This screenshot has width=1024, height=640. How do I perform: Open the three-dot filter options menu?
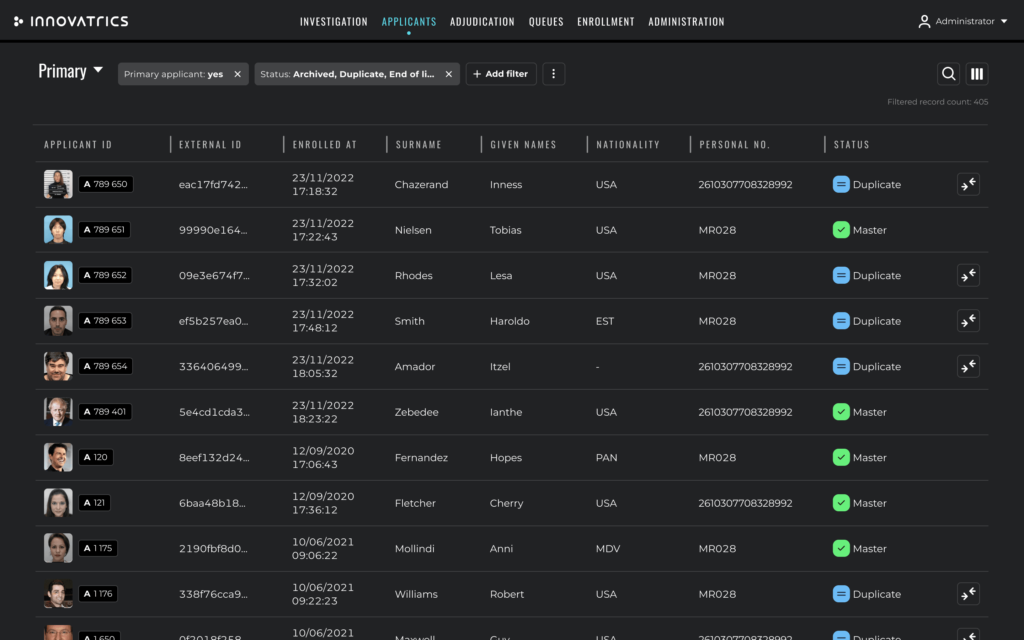pos(553,74)
